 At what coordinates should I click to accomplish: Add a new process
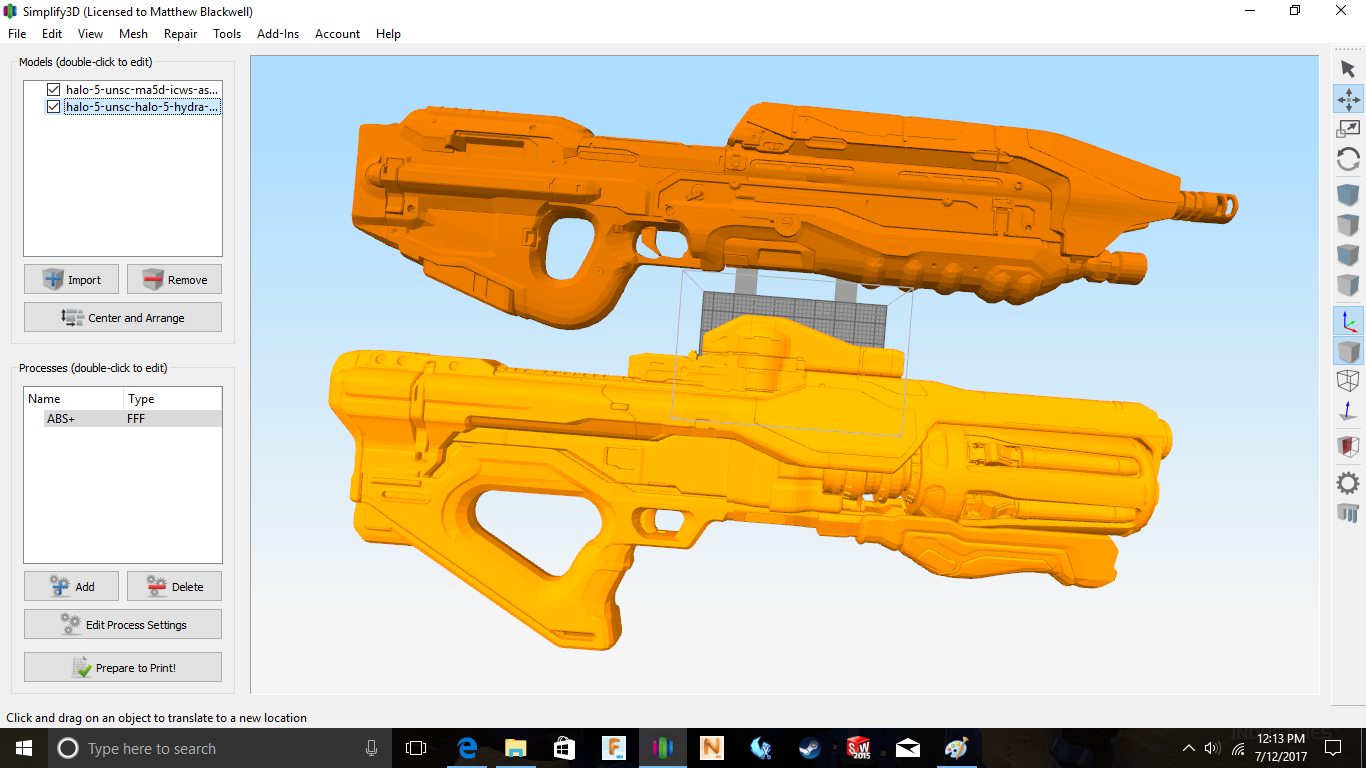[71, 586]
